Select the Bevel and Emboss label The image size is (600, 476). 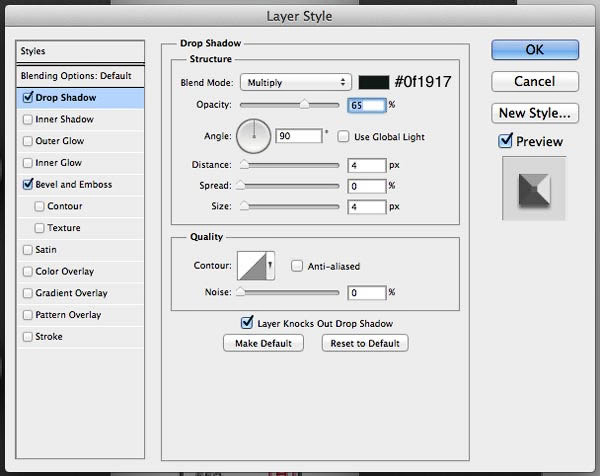(74, 184)
